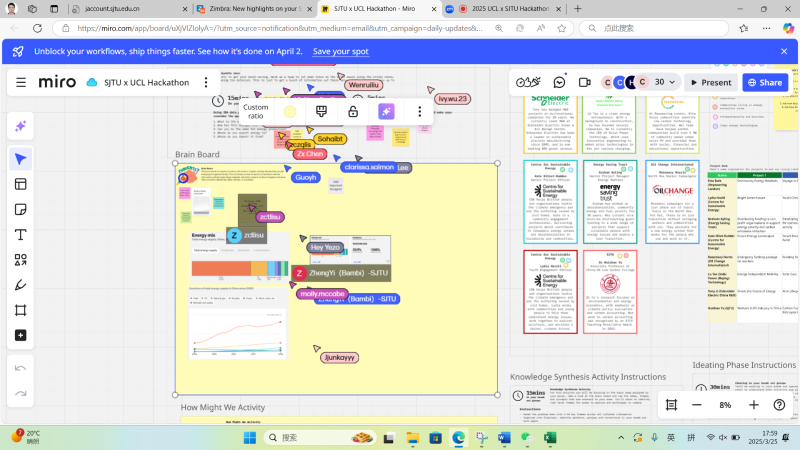This screenshot has height=450, width=800.
Task: Open more tools plus button
Action: click(20, 335)
